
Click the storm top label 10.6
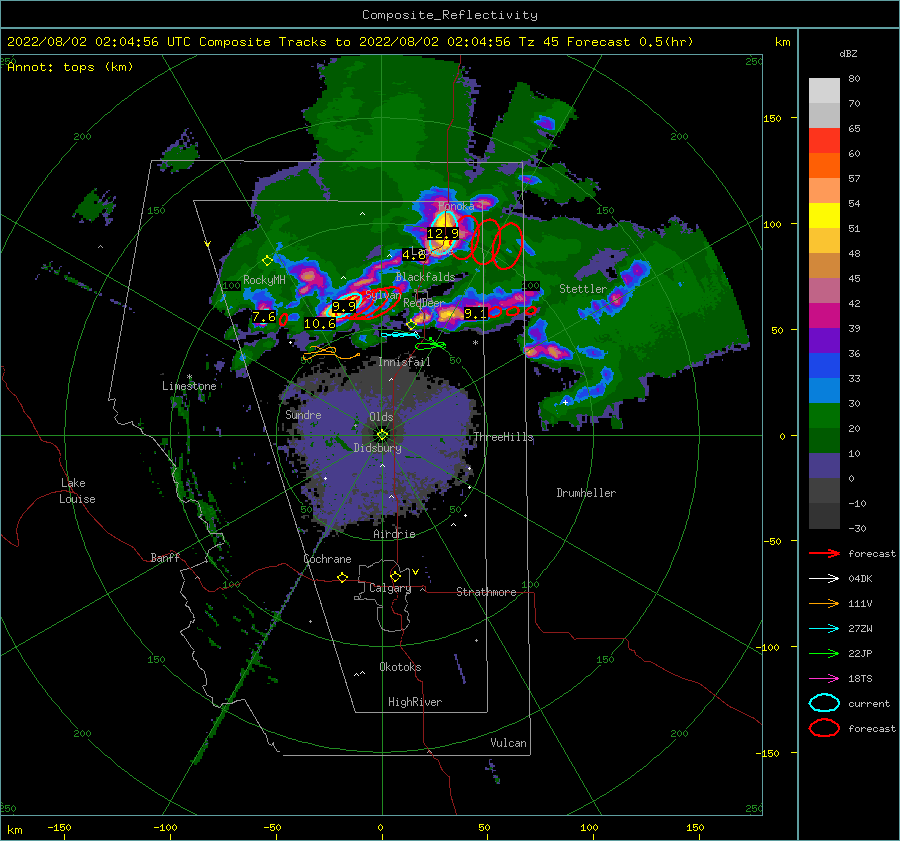(320, 323)
